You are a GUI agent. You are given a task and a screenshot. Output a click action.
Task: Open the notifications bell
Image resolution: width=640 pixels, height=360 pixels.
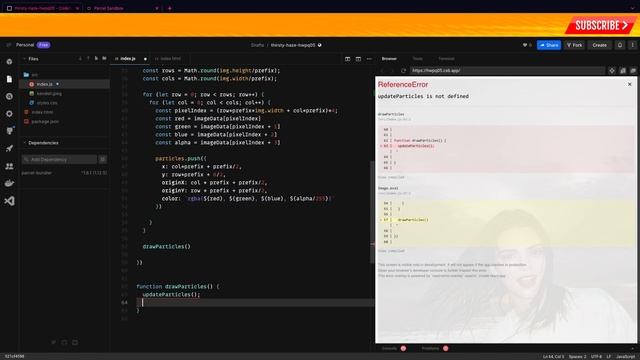click(620, 45)
